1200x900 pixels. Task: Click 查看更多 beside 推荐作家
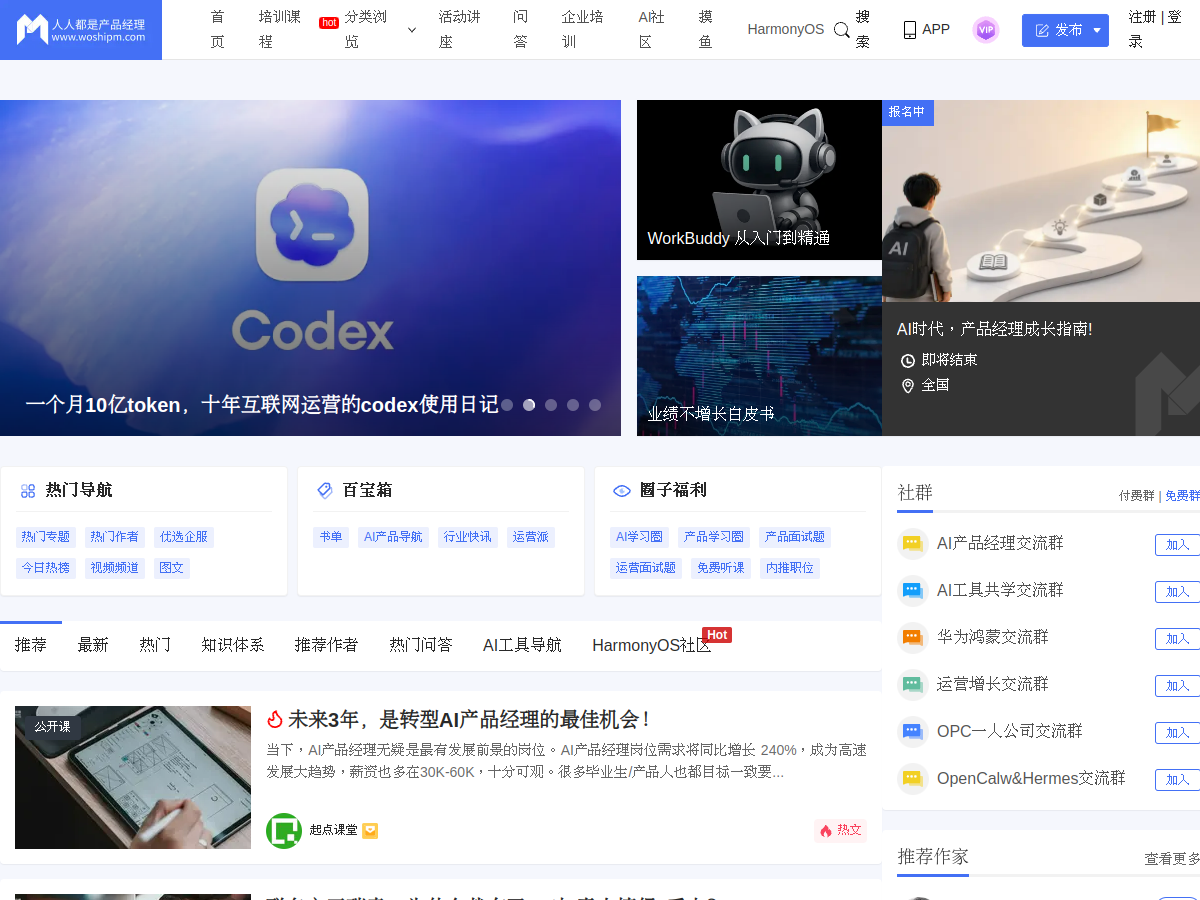pyautogui.click(x=1172, y=859)
